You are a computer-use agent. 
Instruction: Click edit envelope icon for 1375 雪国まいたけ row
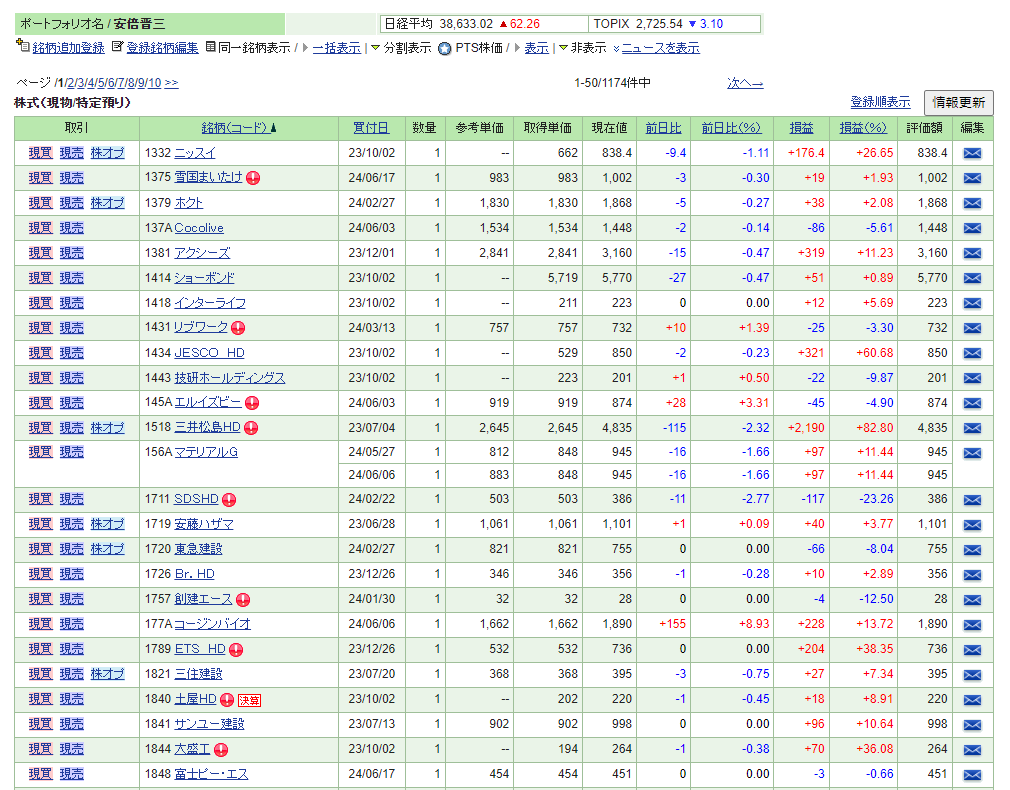[x=972, y=178]
